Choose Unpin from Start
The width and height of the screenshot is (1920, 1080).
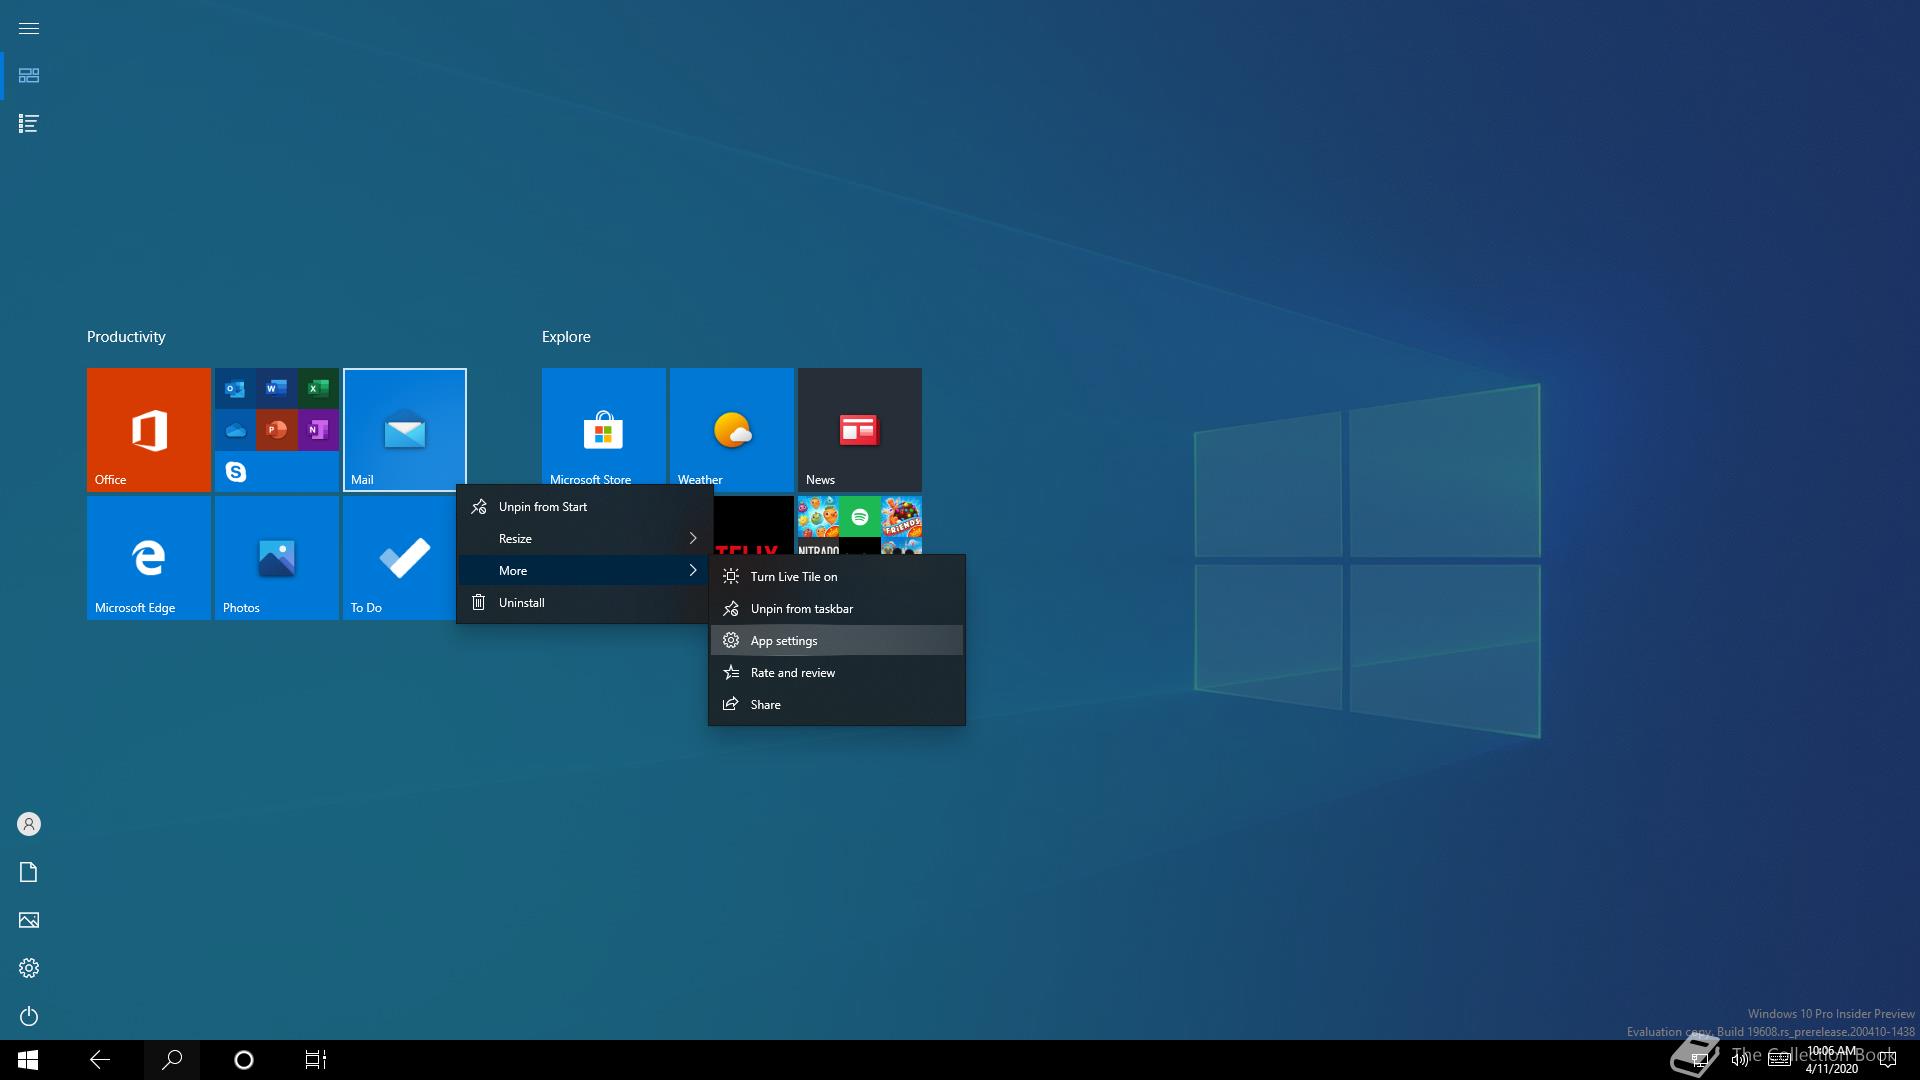tap(584, 507)
